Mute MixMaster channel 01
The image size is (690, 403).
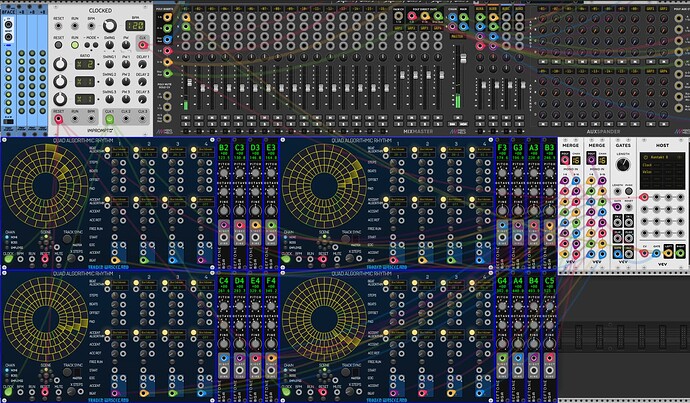(186, 117)
